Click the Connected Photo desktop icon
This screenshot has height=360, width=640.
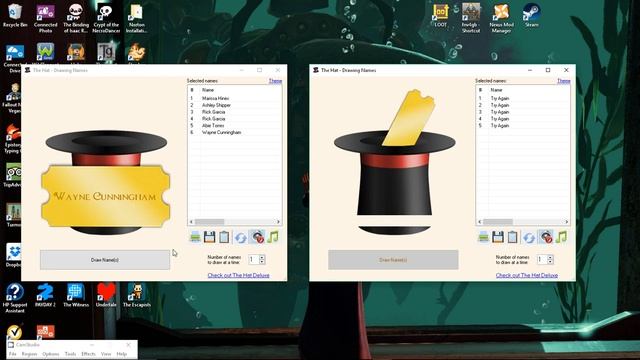[45, 18]
